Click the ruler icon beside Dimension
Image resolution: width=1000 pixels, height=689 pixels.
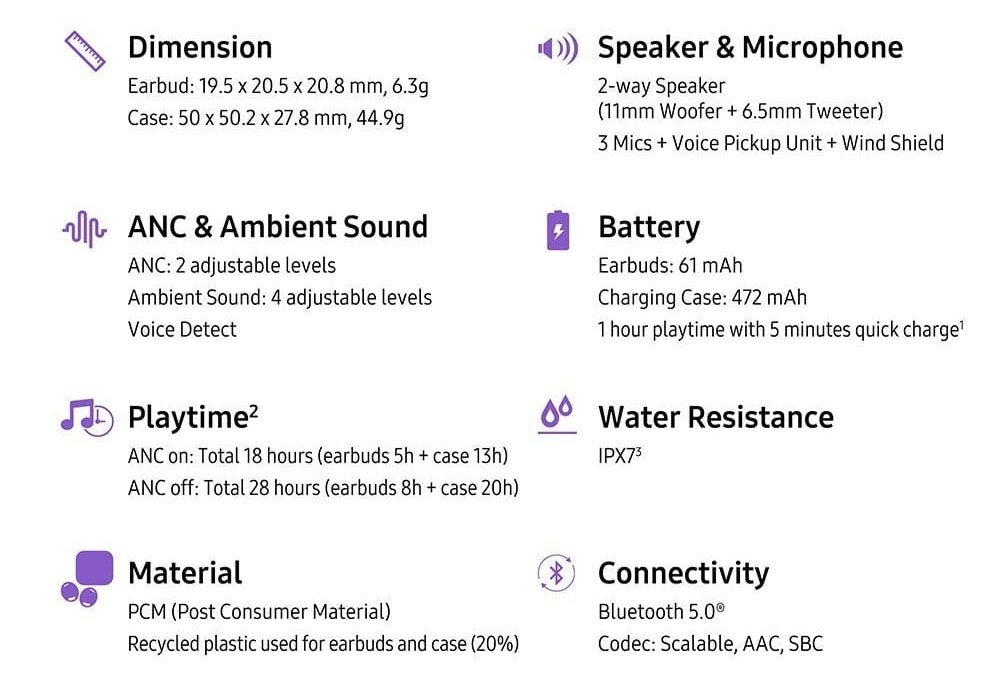coord(85,50)
